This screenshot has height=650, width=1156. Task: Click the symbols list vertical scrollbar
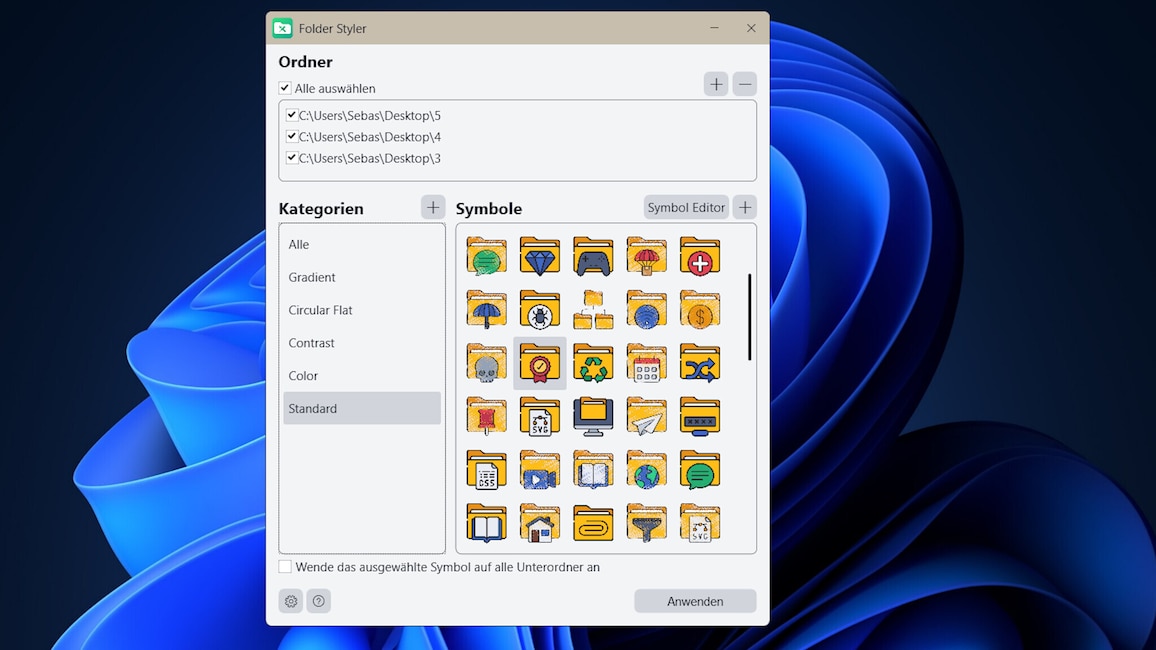(750, 317)
